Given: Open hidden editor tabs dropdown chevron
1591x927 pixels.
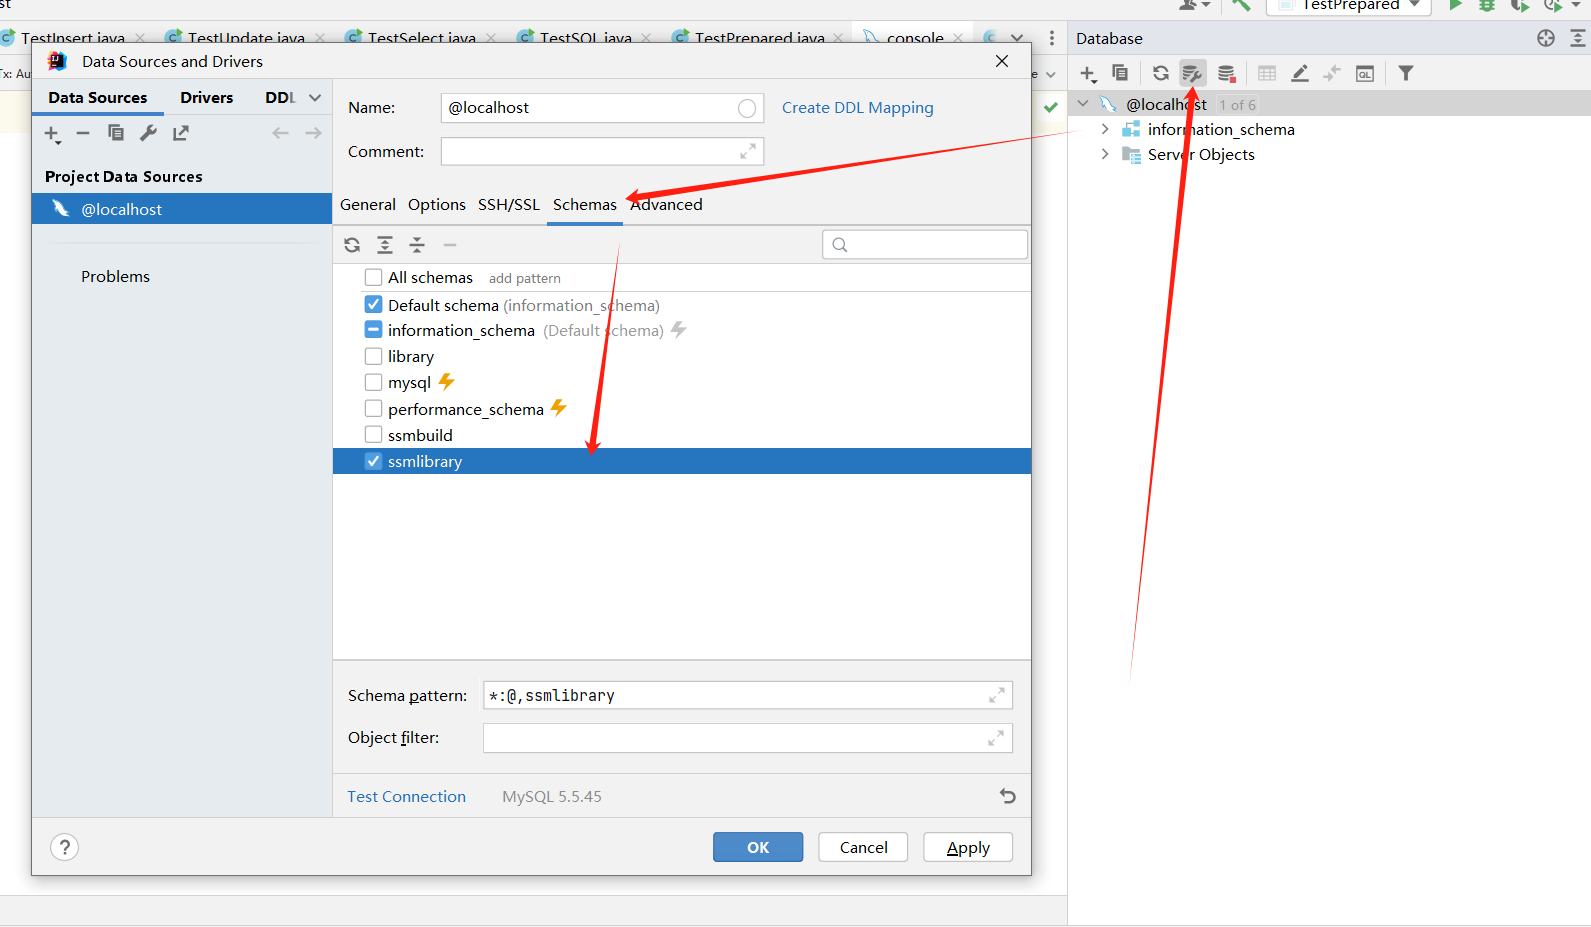Looking at the screenshot, I should (x=1017, y=38).
